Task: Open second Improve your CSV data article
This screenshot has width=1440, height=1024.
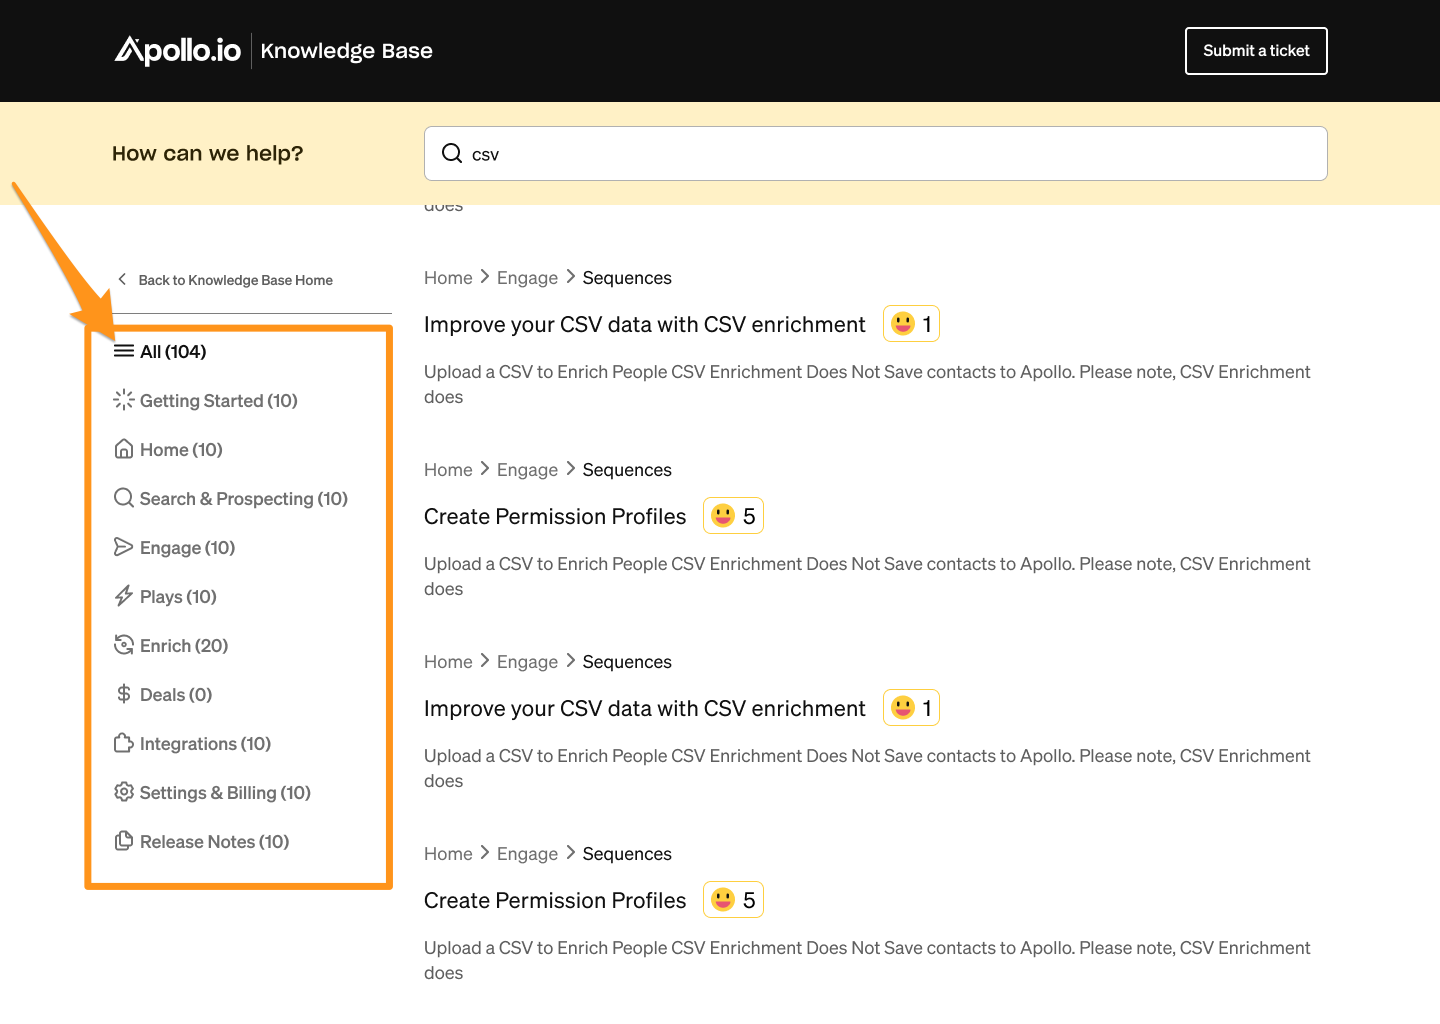Action: [645, 708]
